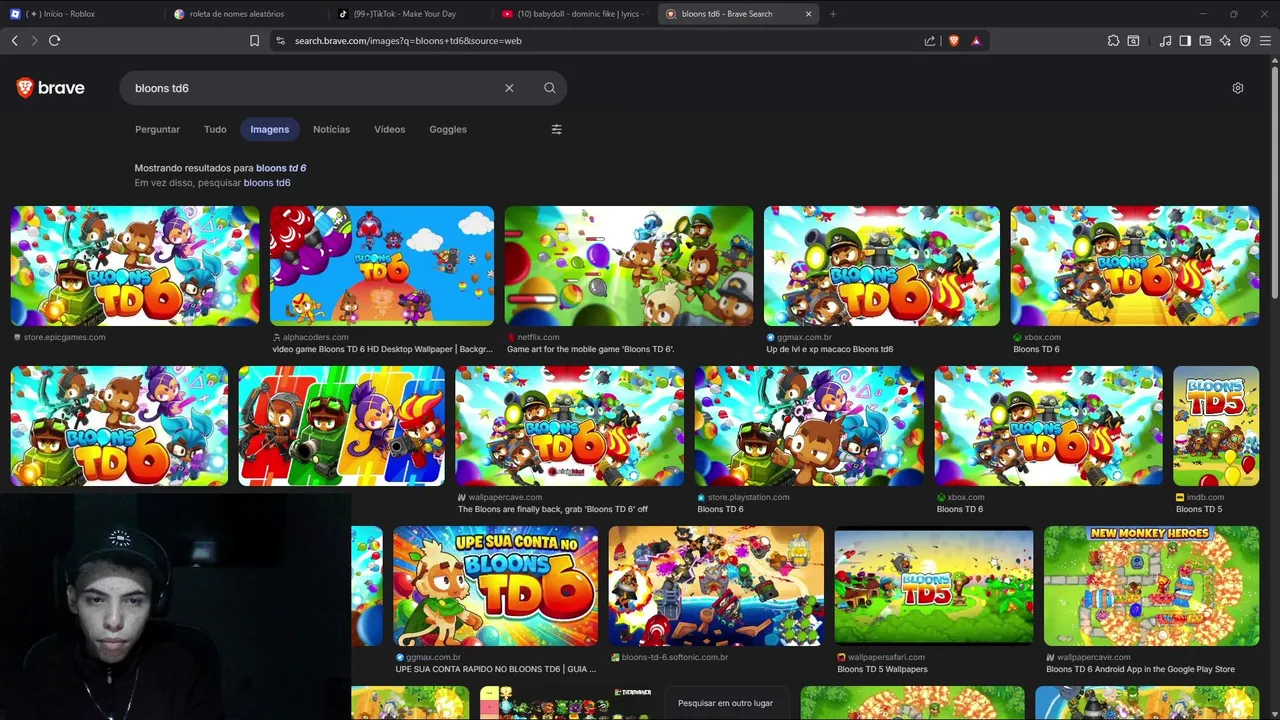This screenshot has height=720, width=1280.
Task: Open wallpapercave.com Bloons are finally back image
Action: pos(570,426)
